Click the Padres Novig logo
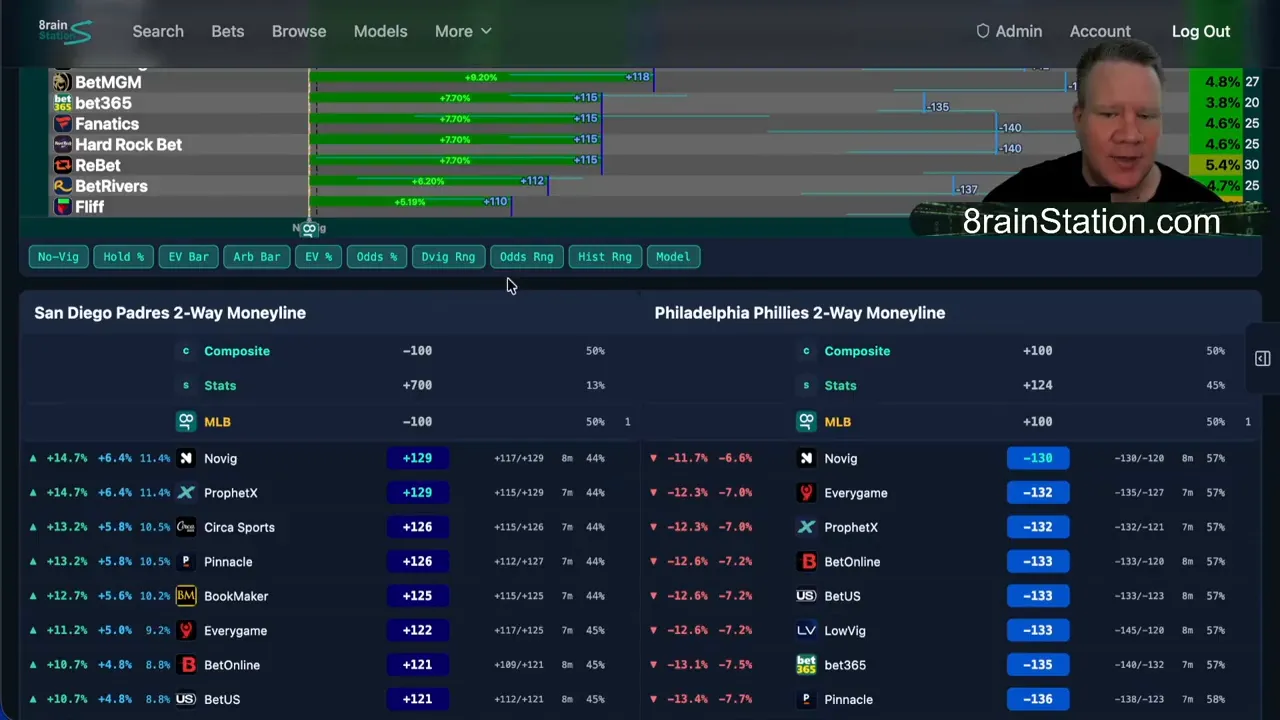This screenshot has height=720, width=1280. coord(186,458)
